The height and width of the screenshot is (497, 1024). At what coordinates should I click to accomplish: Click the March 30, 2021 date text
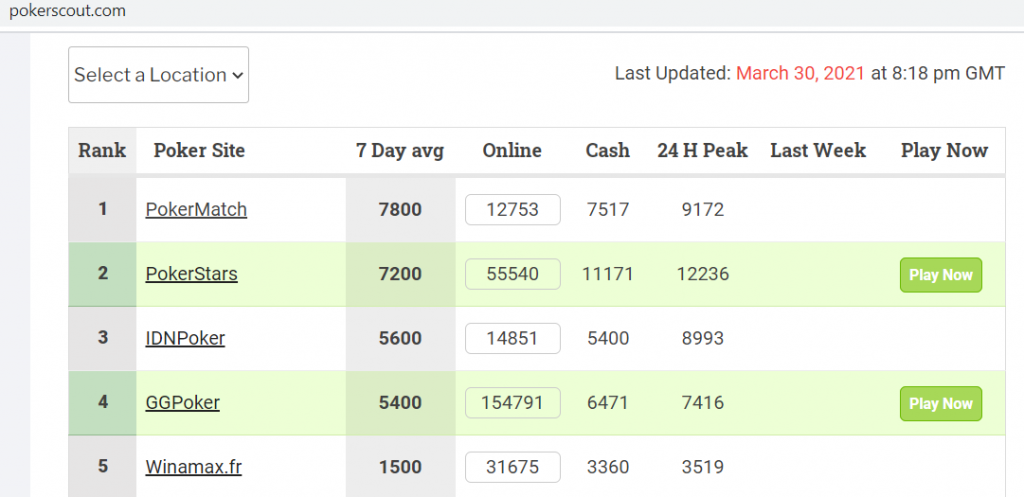click(800, 74)
